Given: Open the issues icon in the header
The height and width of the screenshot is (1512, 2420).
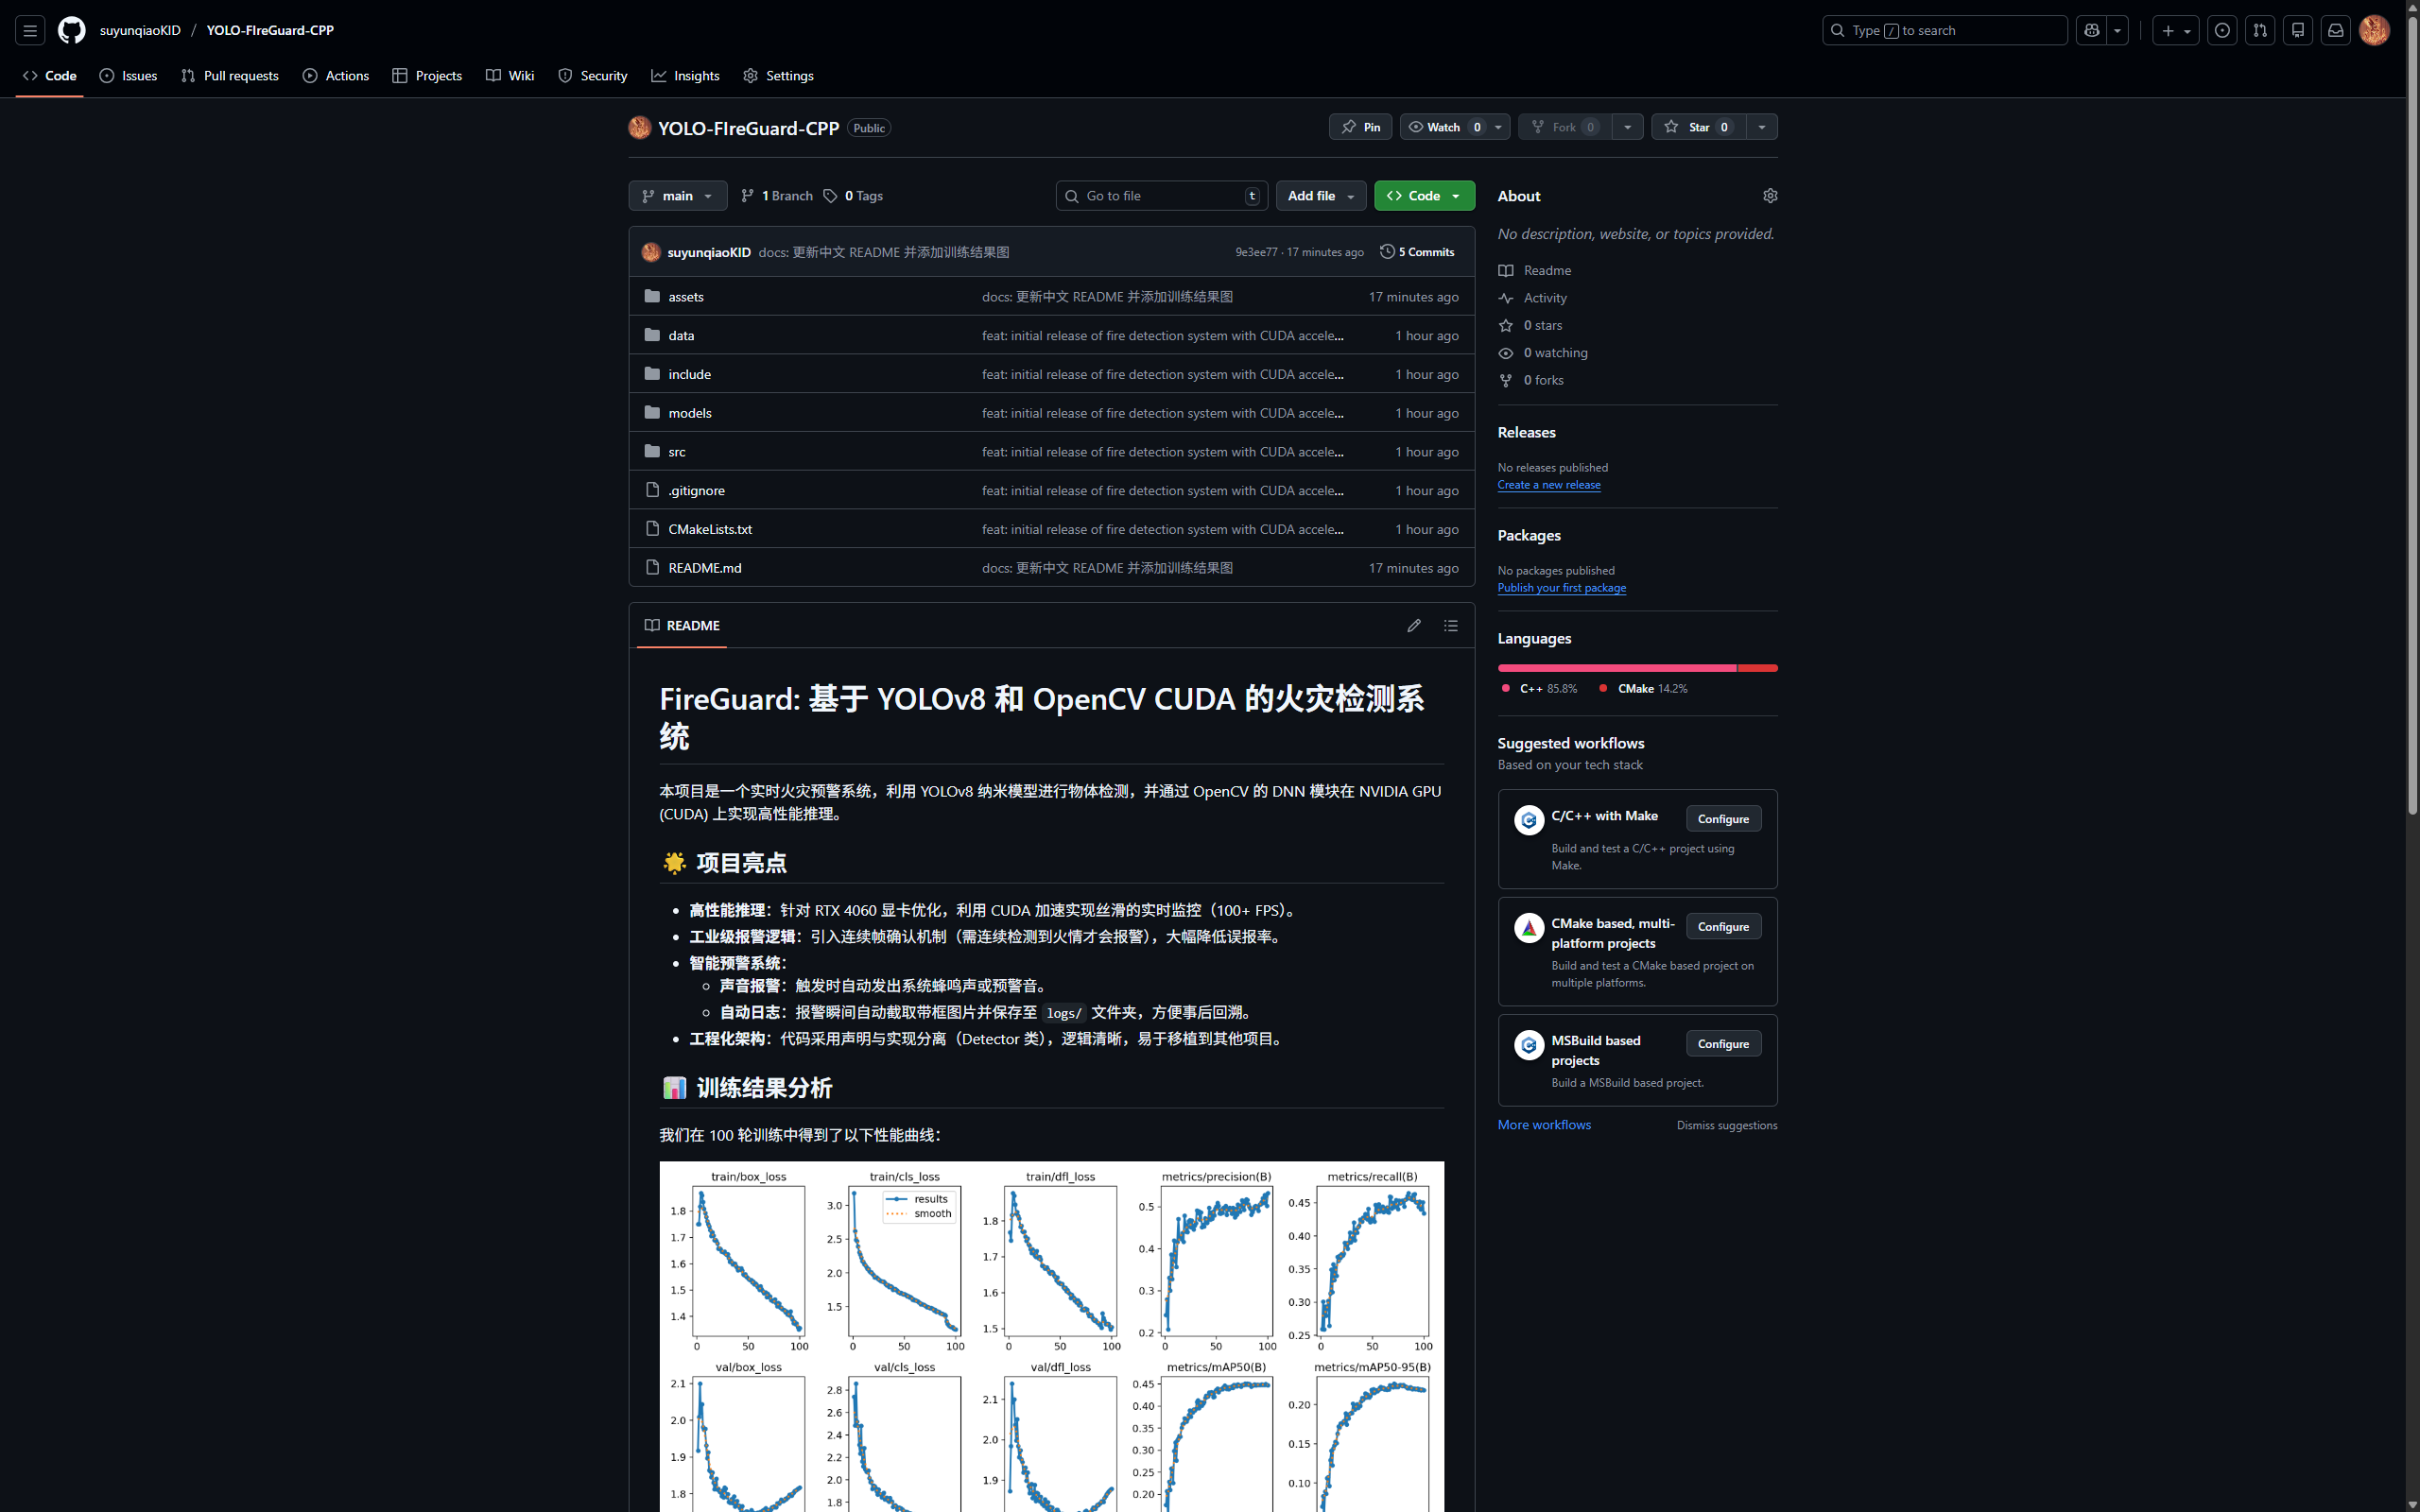Looking at the screenshot, I should [x=2221, y=30].
